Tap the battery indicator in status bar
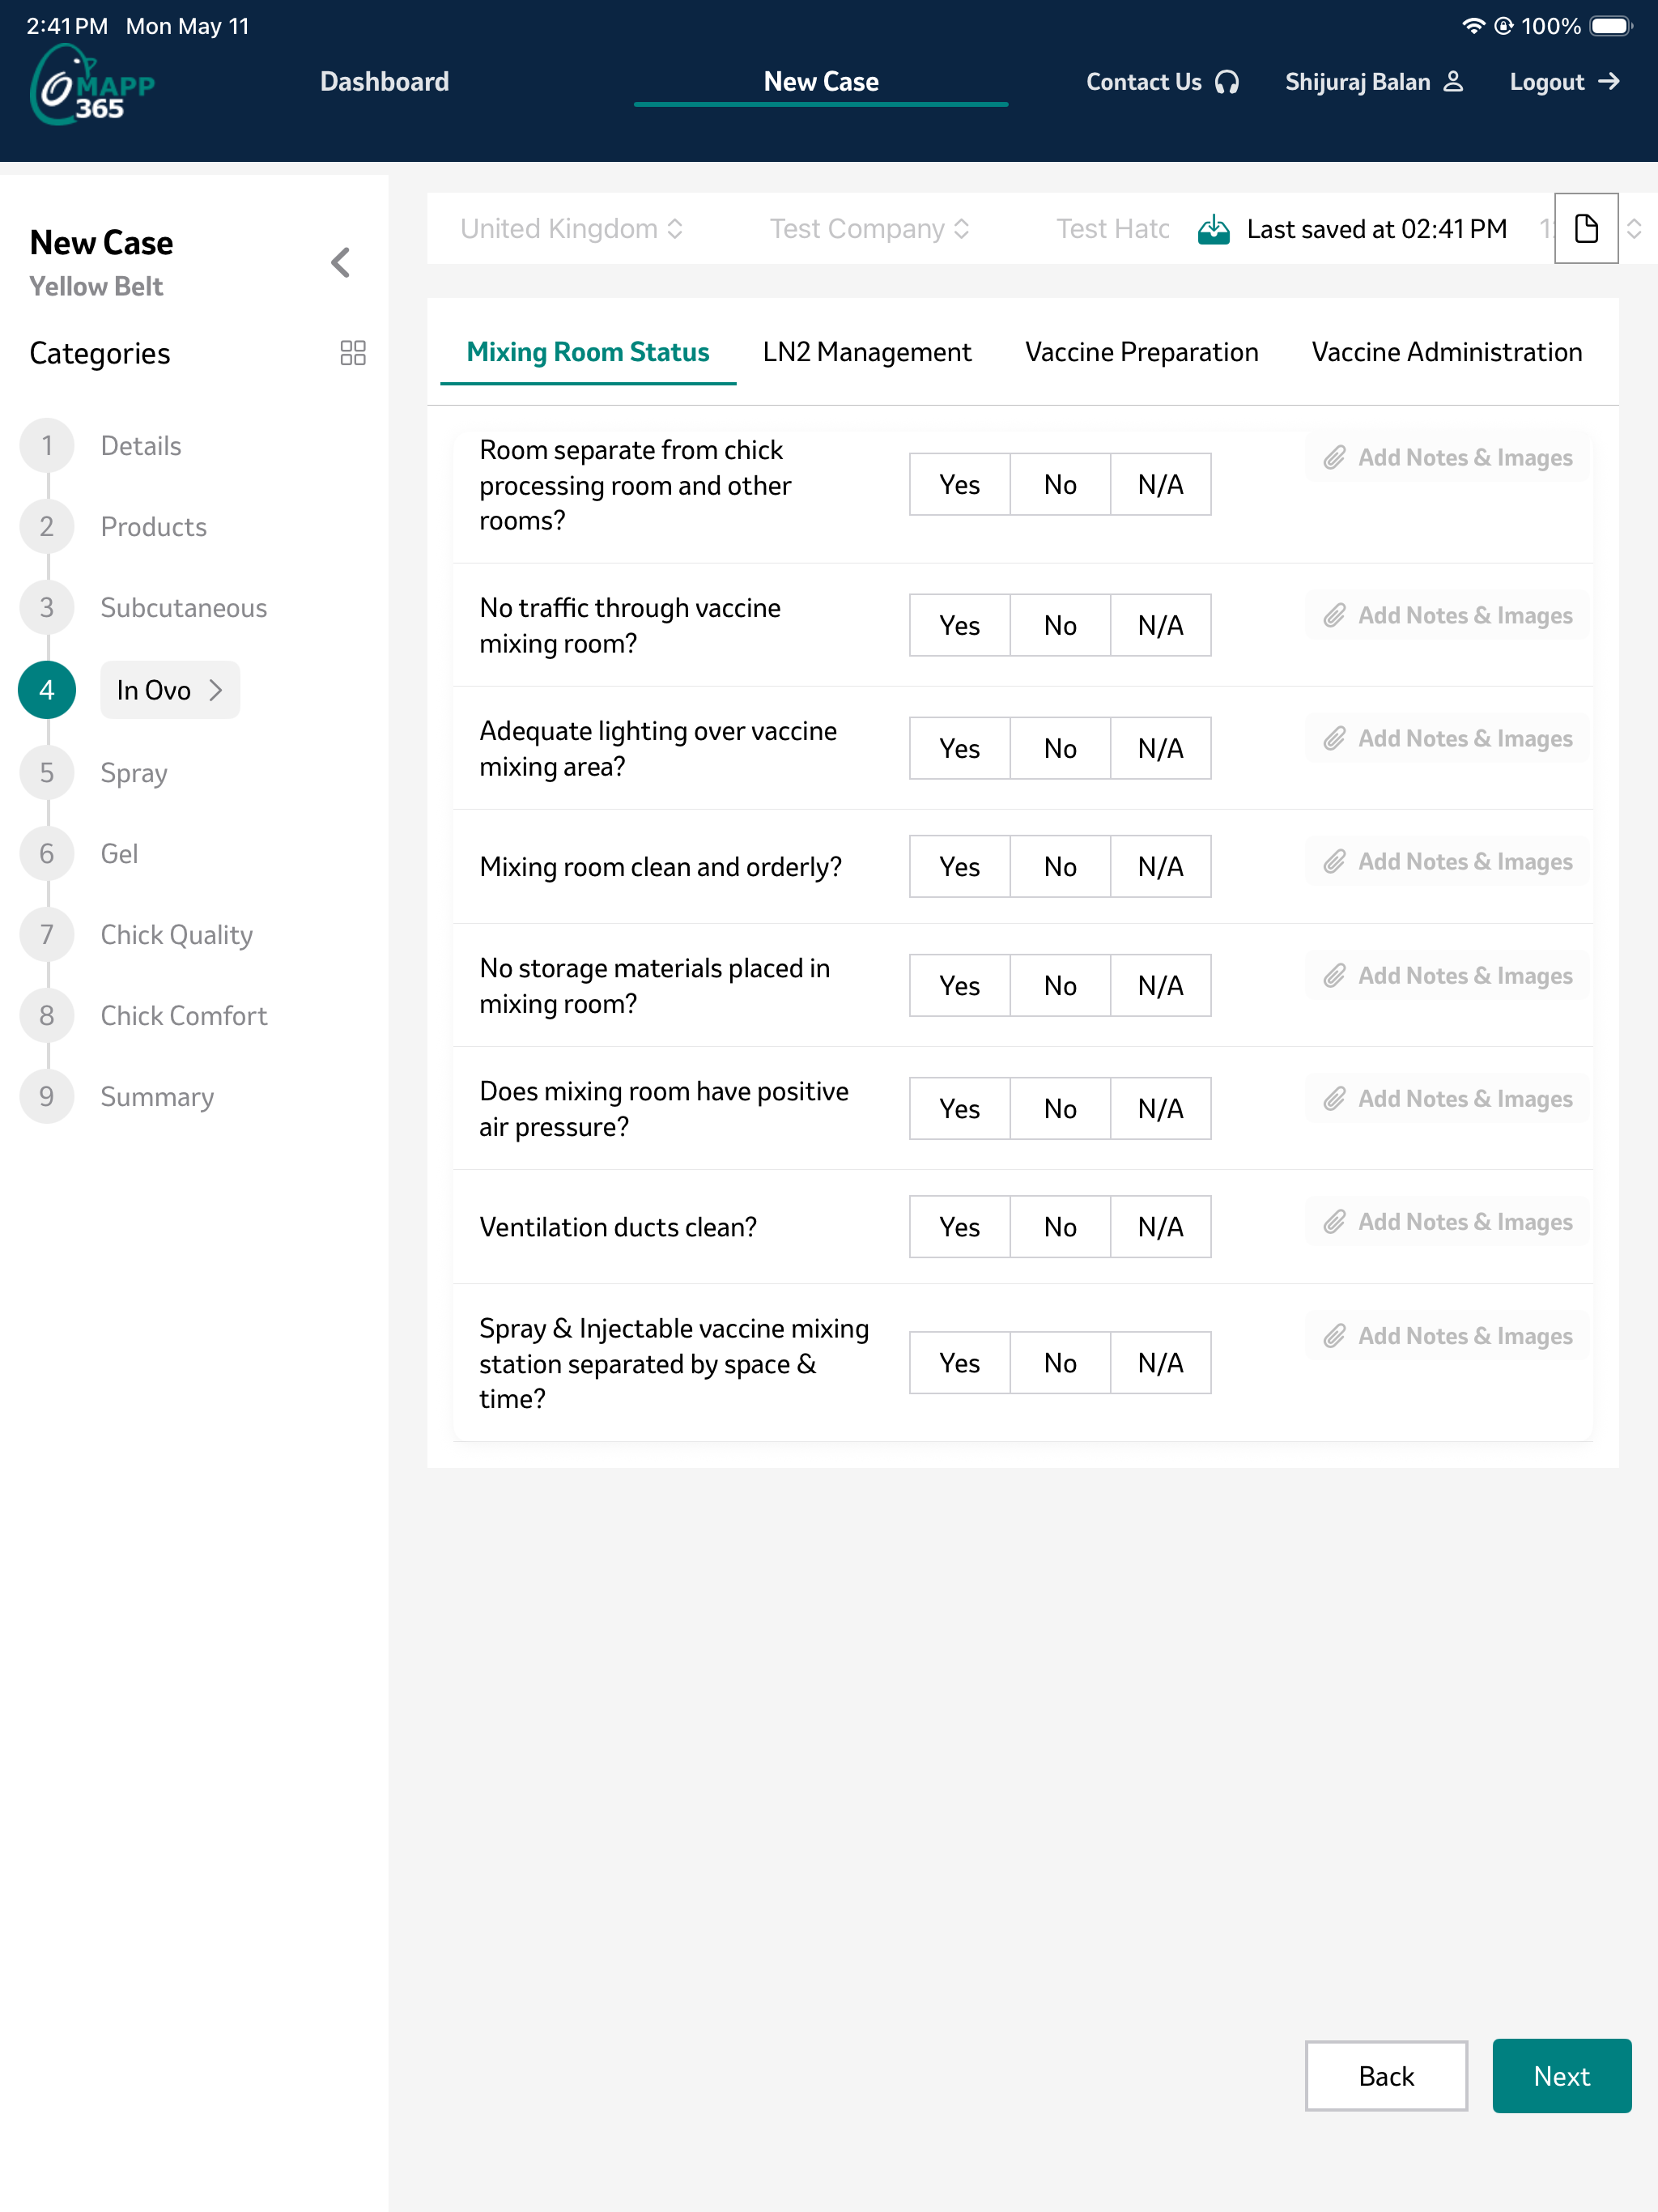Screen dimensions: 1658x2212 pos(1610,26)
